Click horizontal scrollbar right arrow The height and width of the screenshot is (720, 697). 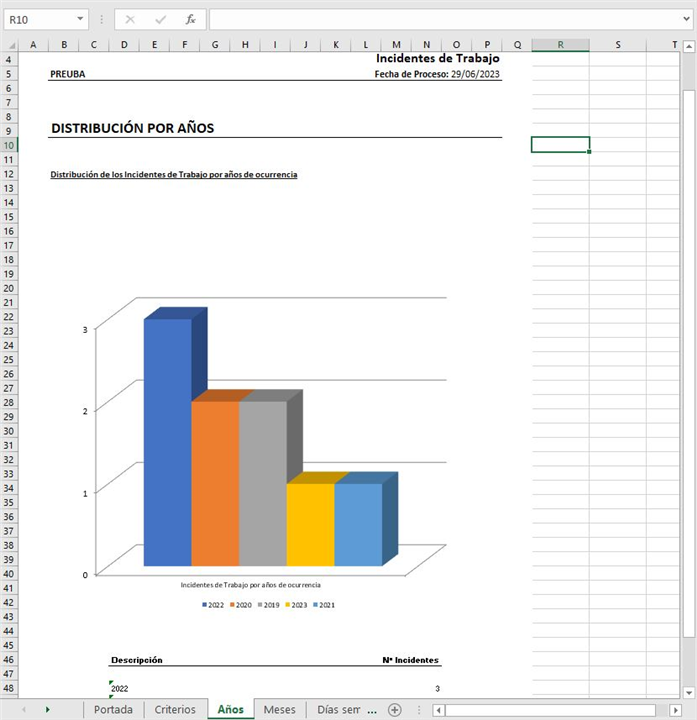674,709
